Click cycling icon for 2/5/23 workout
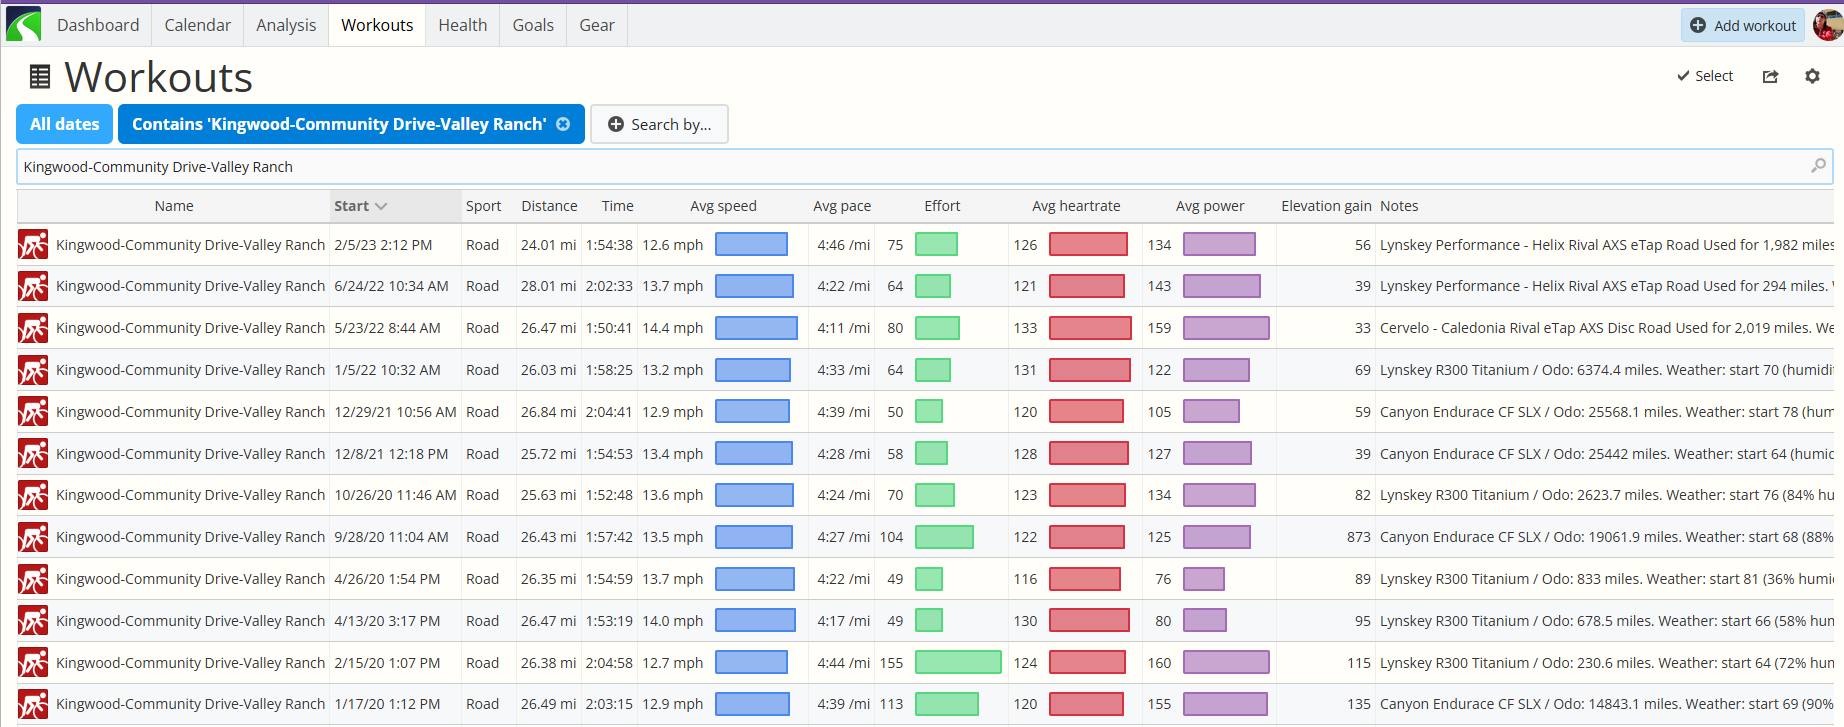Image resolution: width=1844 pixels, height=727 pixels. pos(33,245)
